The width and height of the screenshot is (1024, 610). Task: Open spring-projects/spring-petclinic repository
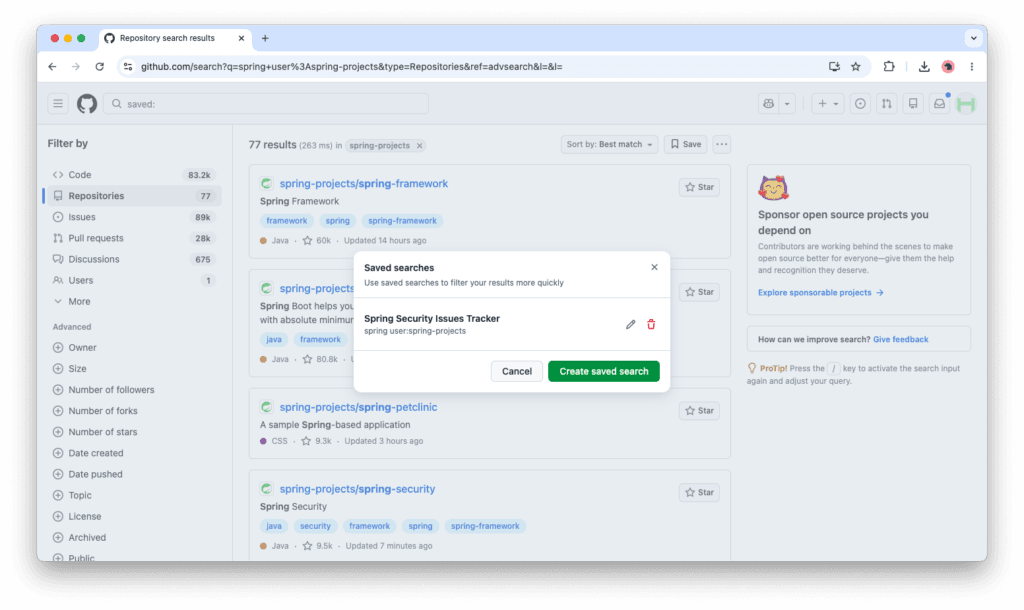(359, 407)
